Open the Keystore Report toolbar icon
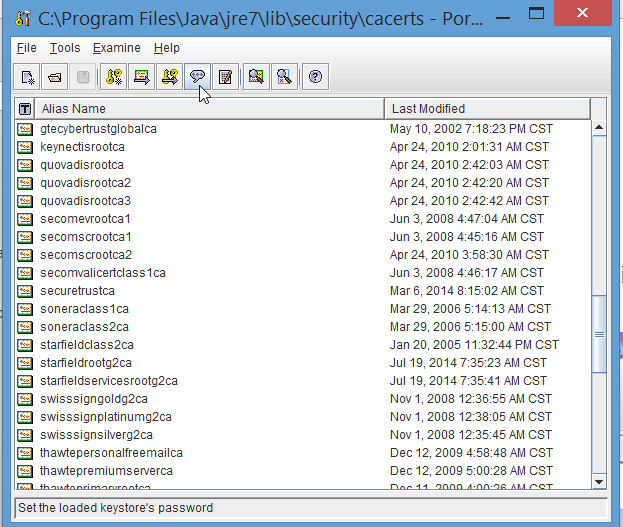623x527 pixels. pos(226,77)
